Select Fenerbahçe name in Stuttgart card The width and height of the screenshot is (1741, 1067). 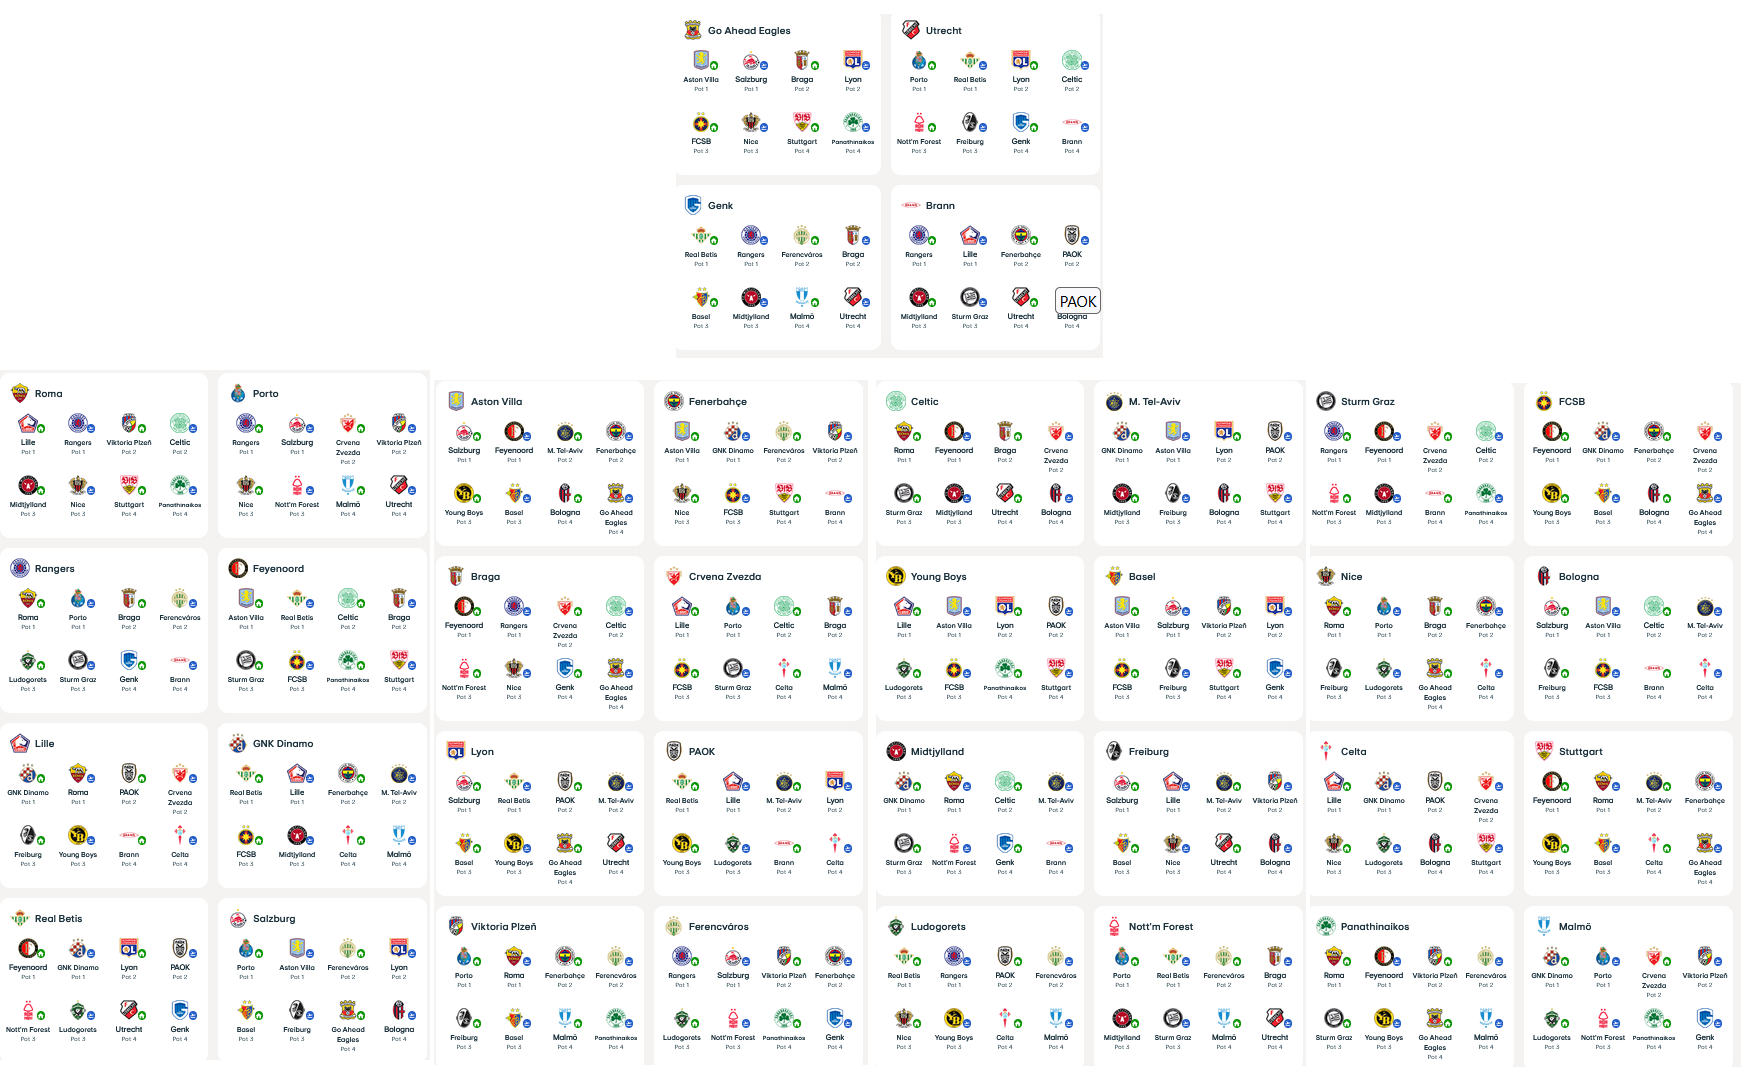tap(1704, 801)
